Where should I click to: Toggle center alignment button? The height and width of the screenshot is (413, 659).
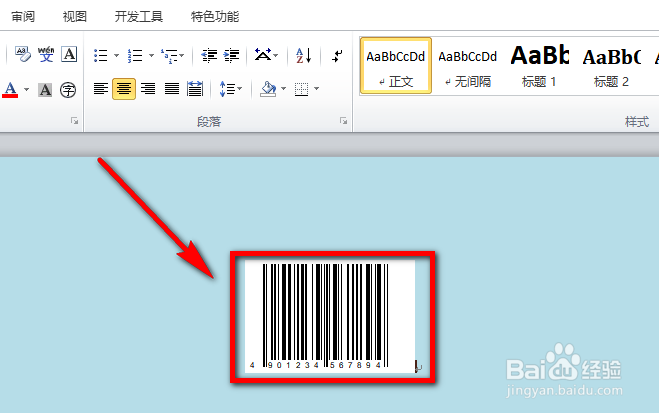click(x=124, y=89)
